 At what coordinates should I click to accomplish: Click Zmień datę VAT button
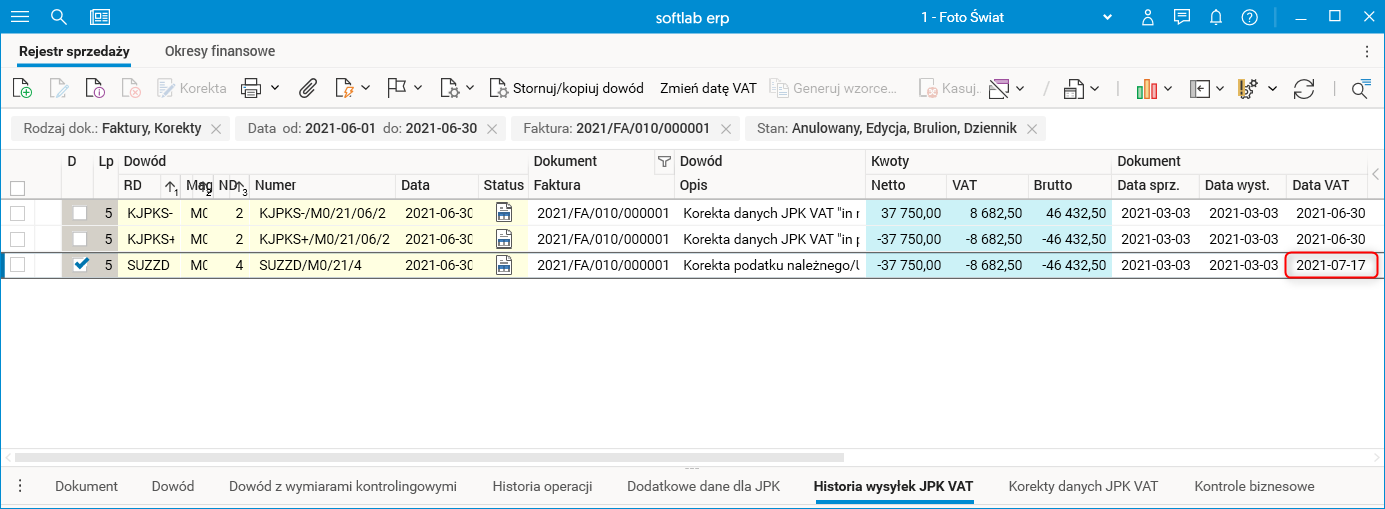[708, 88]
